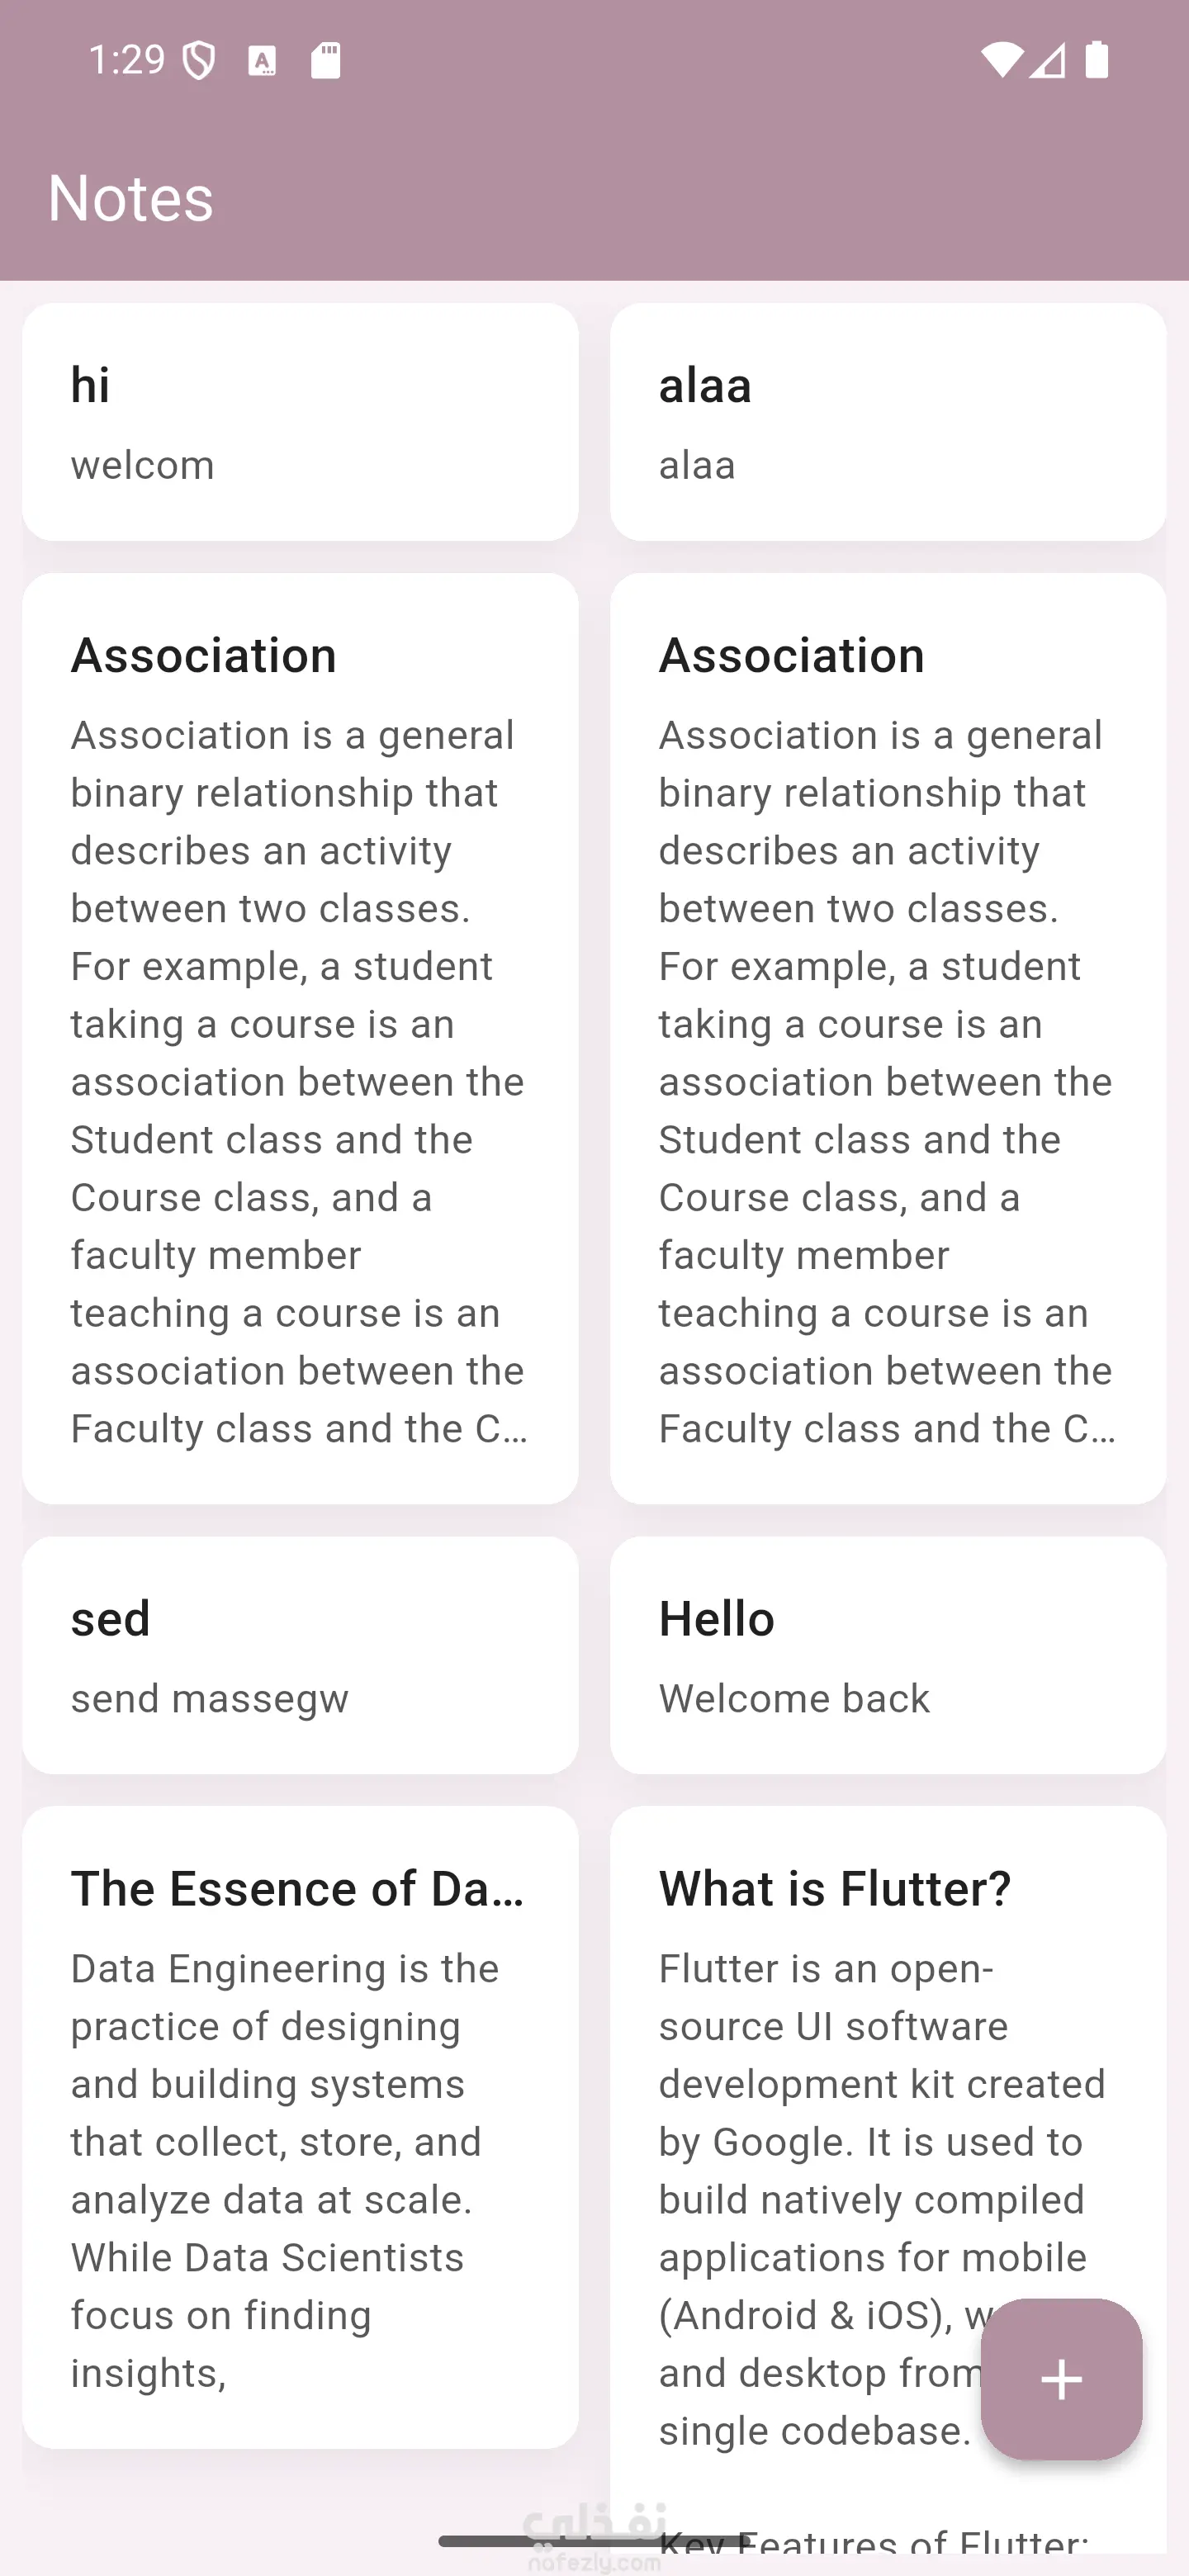Tap the cellular signal icon
The width and height of the screenshot is (1189, 2576).
tap(1047, 60)
